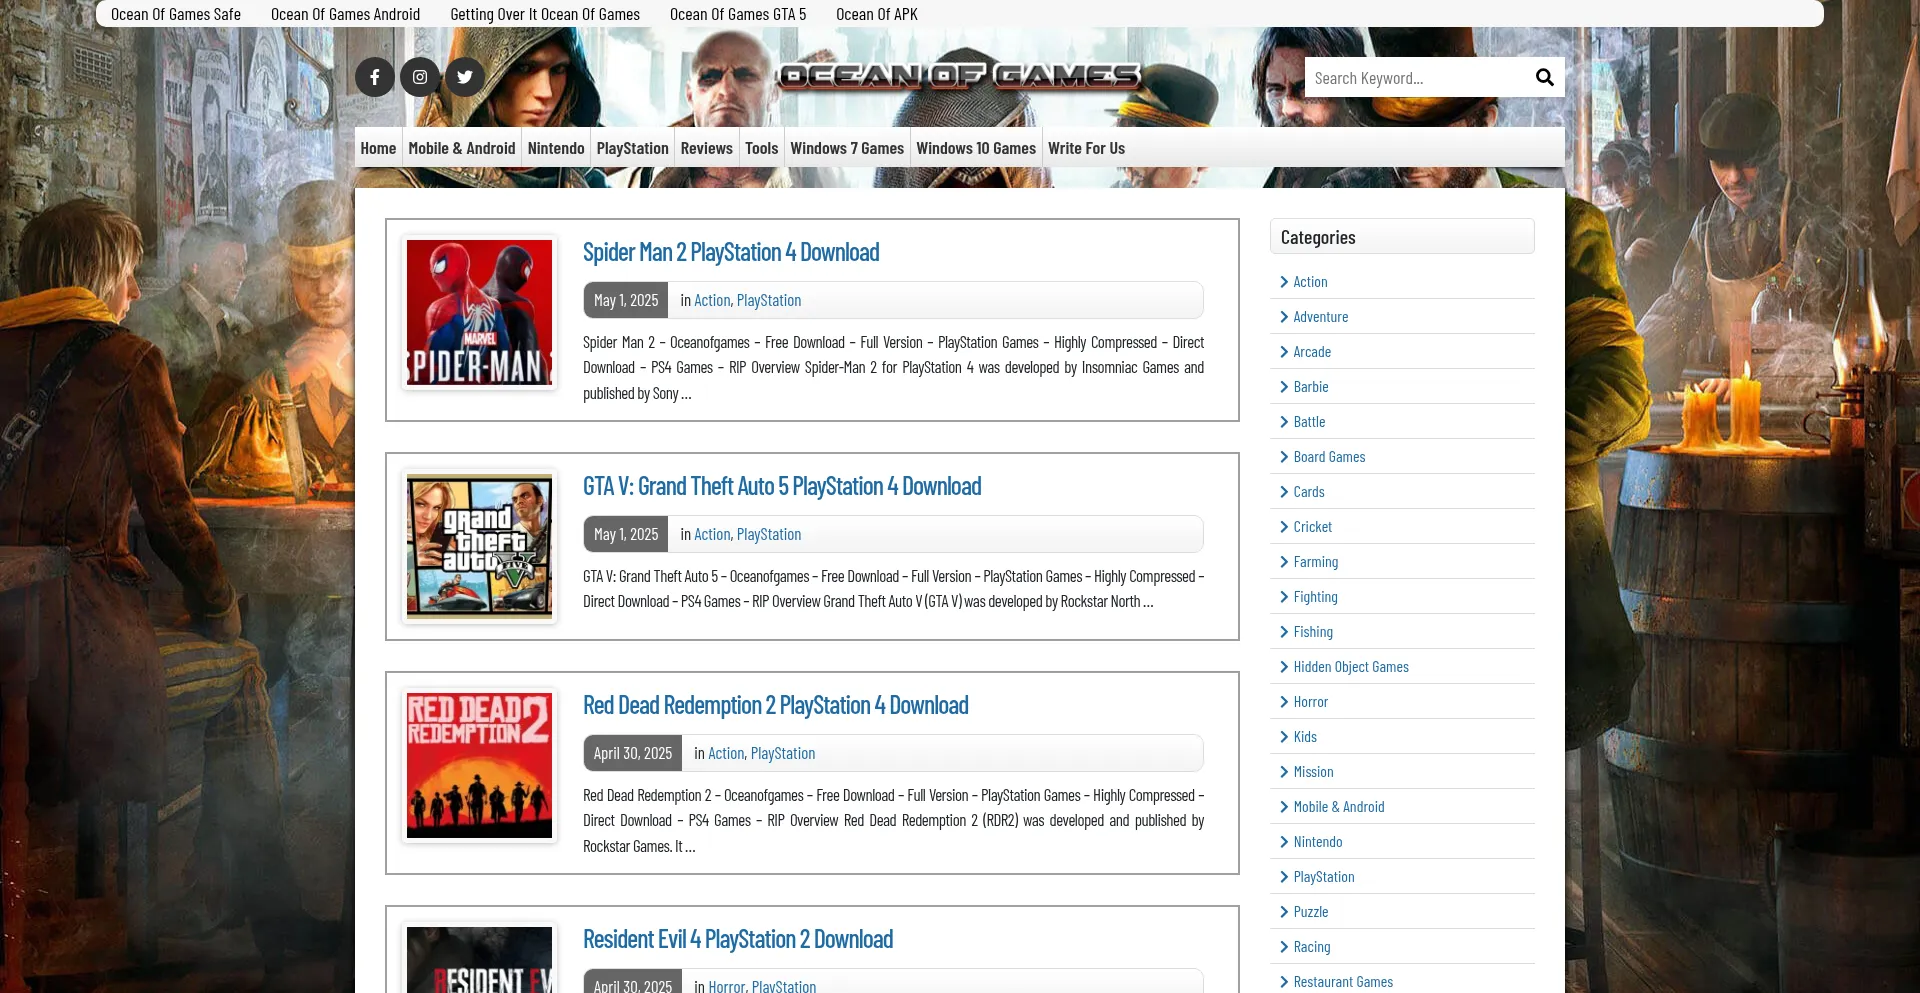Select Cards category
The width and height of the screenshot is (1920, 993).
[1309, 492]
